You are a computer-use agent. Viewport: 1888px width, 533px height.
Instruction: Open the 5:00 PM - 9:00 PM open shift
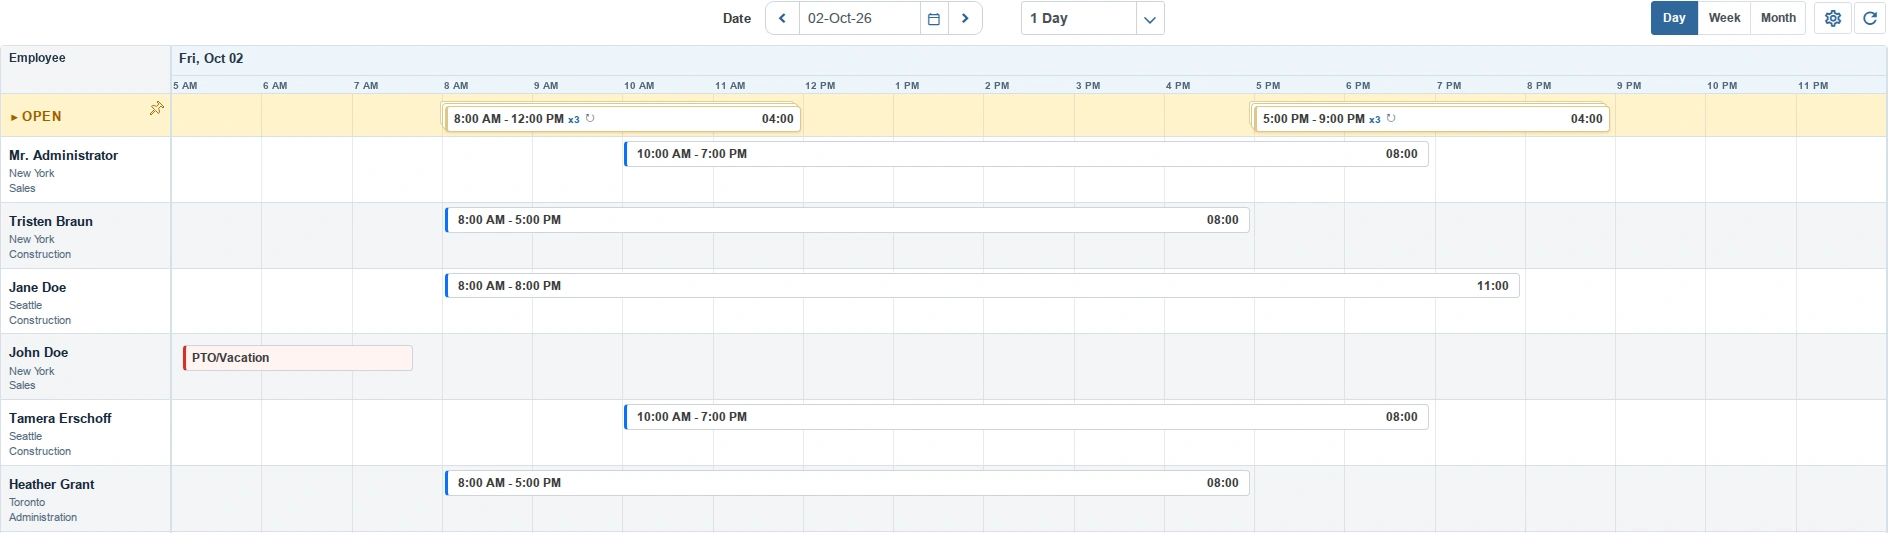[x=1432, y=119]
